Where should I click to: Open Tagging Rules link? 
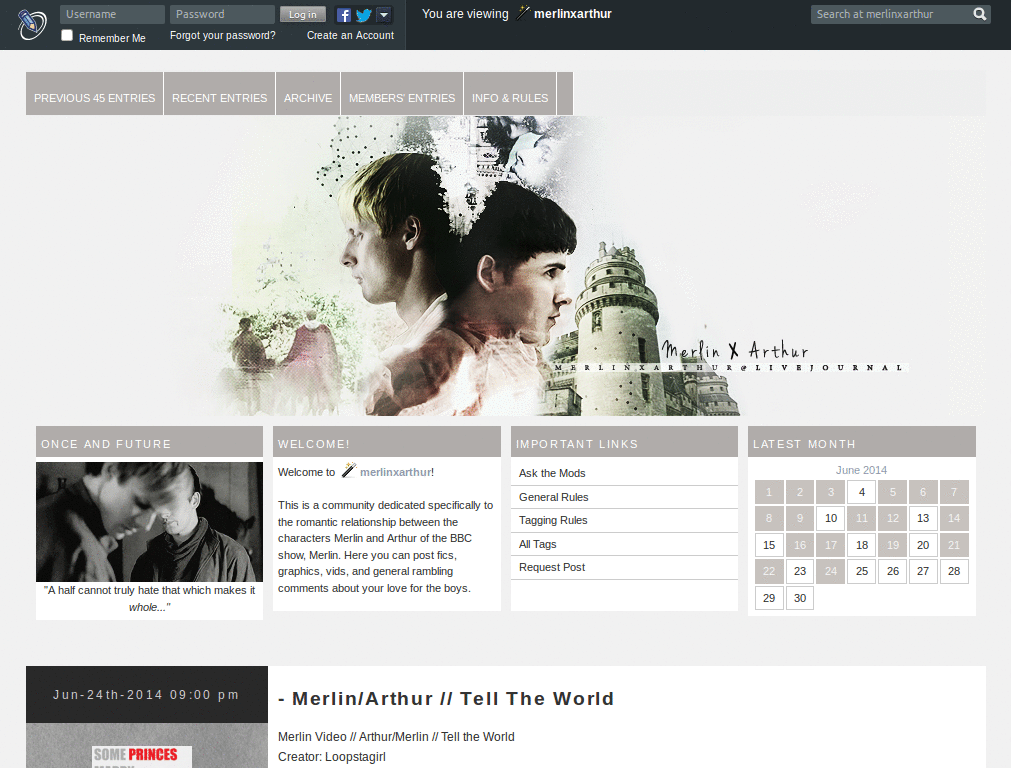click(553, 520)
